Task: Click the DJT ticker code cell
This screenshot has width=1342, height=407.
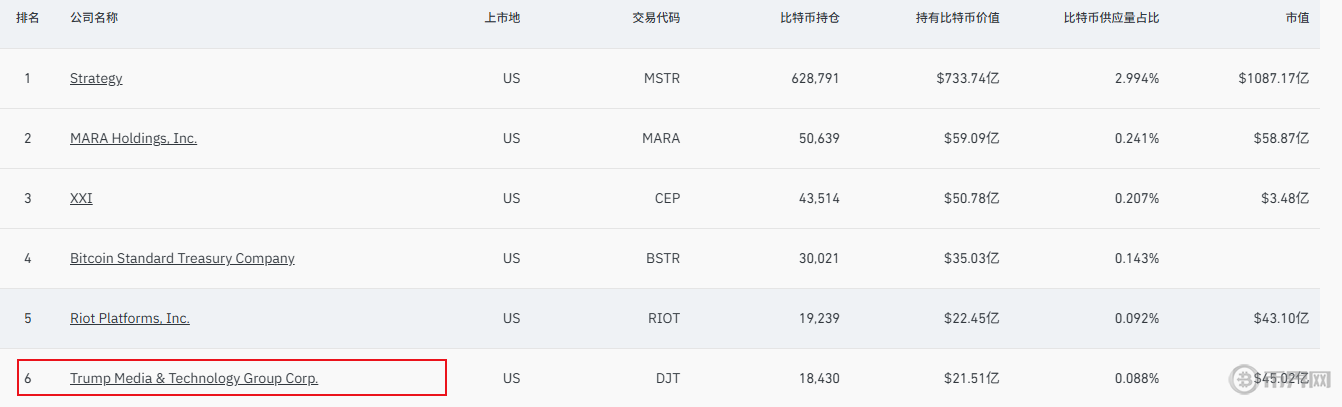Action: [x=667, y=378]
